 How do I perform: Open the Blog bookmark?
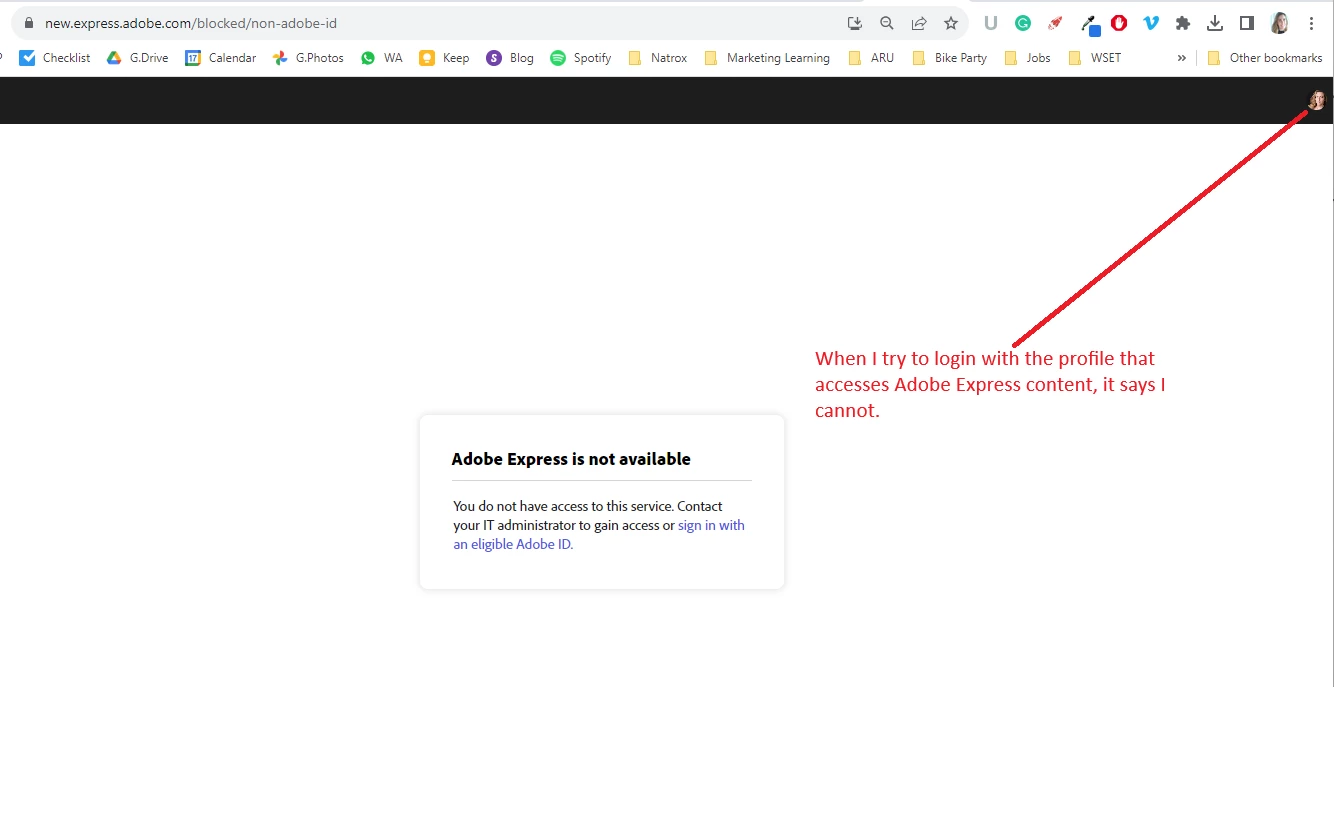coord(510,58)
